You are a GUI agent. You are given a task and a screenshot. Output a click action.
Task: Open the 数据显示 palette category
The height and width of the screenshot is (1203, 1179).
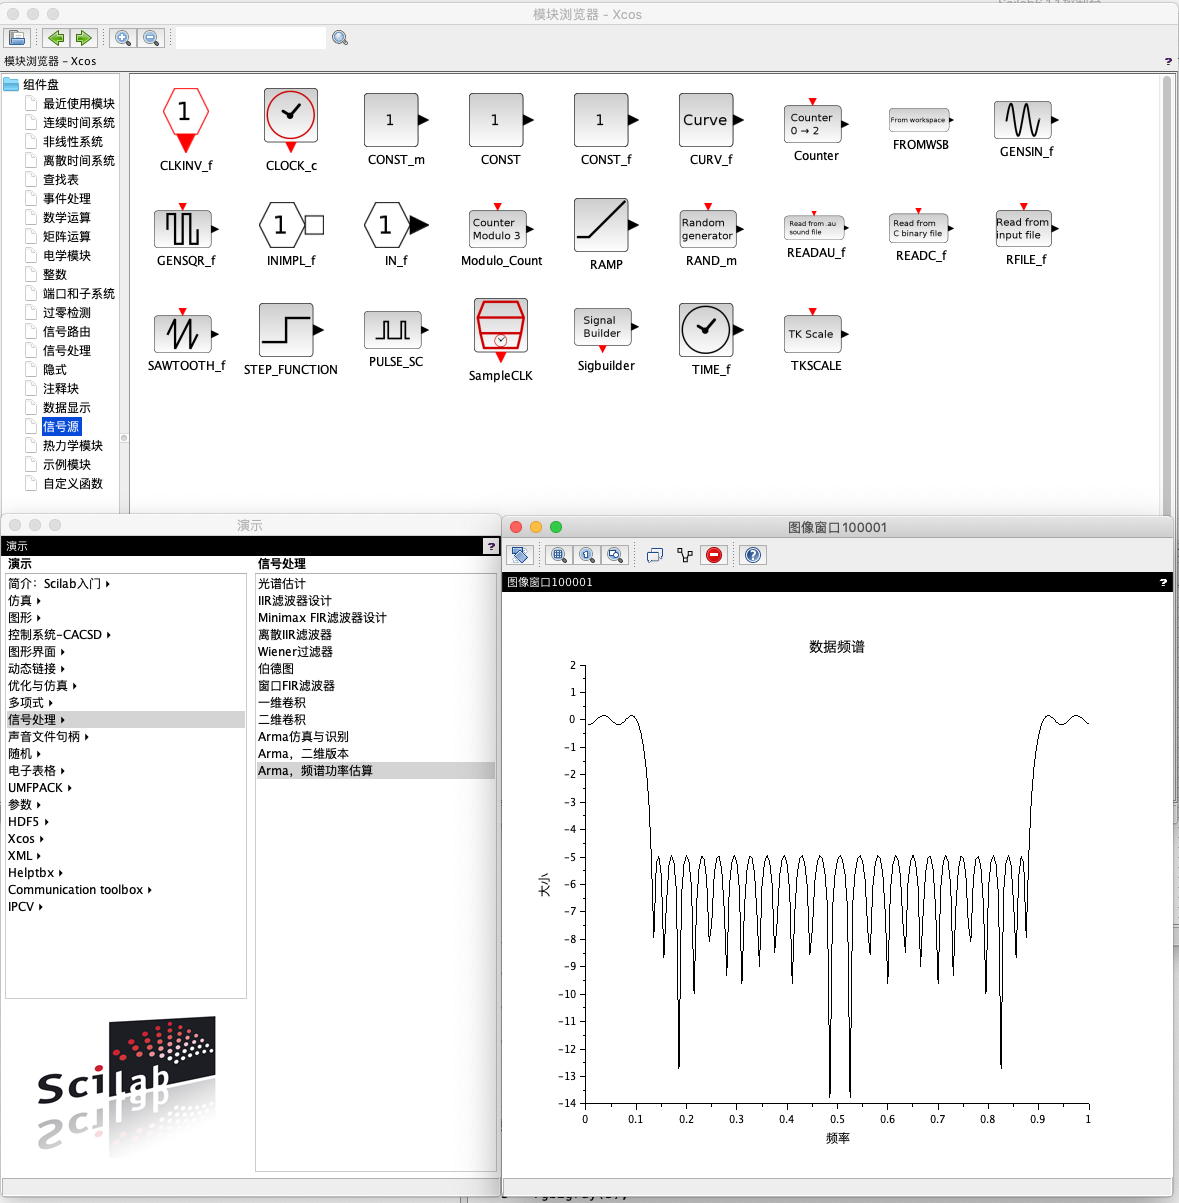[66, 408]
